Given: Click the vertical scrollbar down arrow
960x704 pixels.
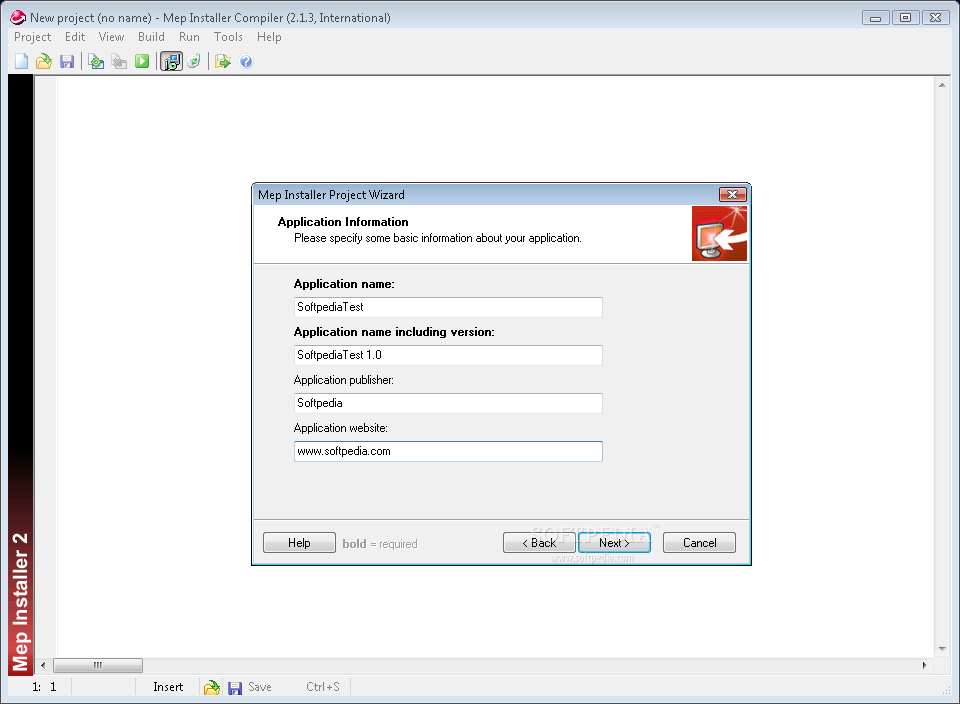Looking at the screenshot, I should [x=942, y=649].
